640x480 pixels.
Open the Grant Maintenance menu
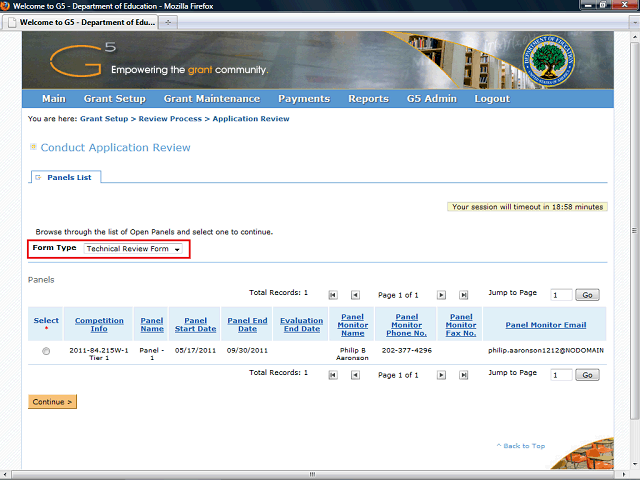(211, 99)
